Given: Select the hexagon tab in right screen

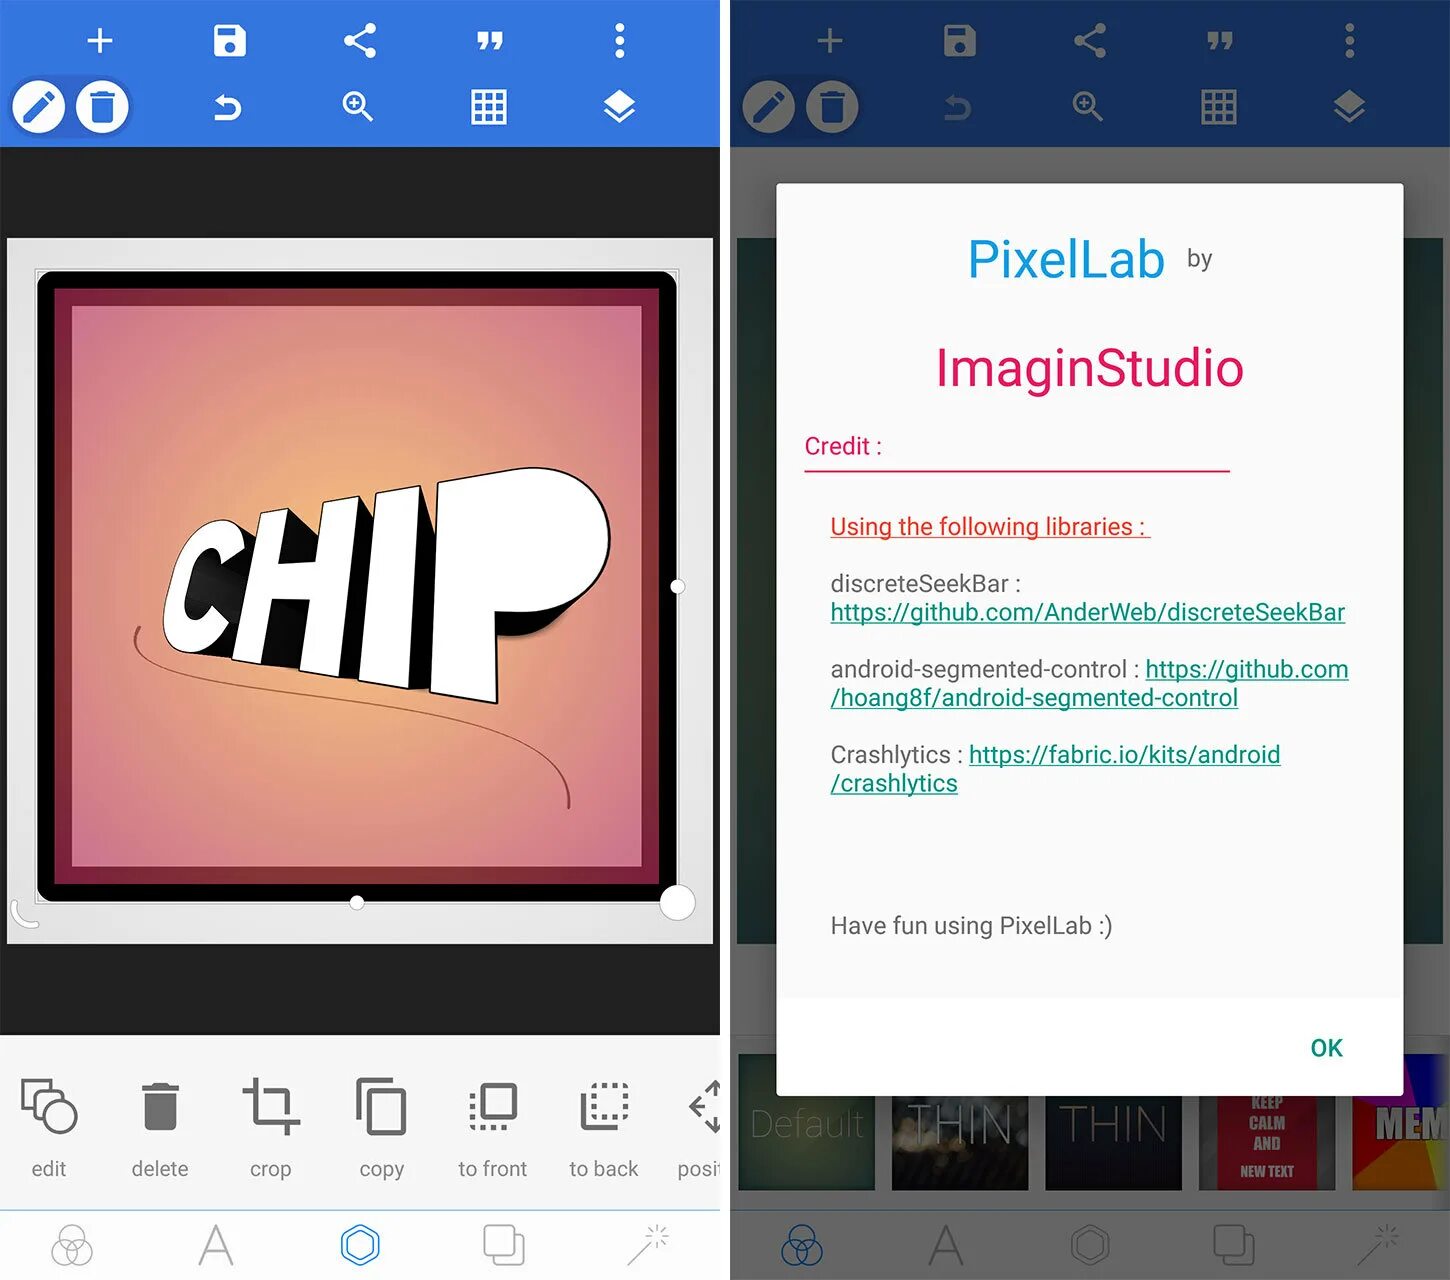Looking at the screenshot, I should pyautogui.click(x=1090, y=1246).
